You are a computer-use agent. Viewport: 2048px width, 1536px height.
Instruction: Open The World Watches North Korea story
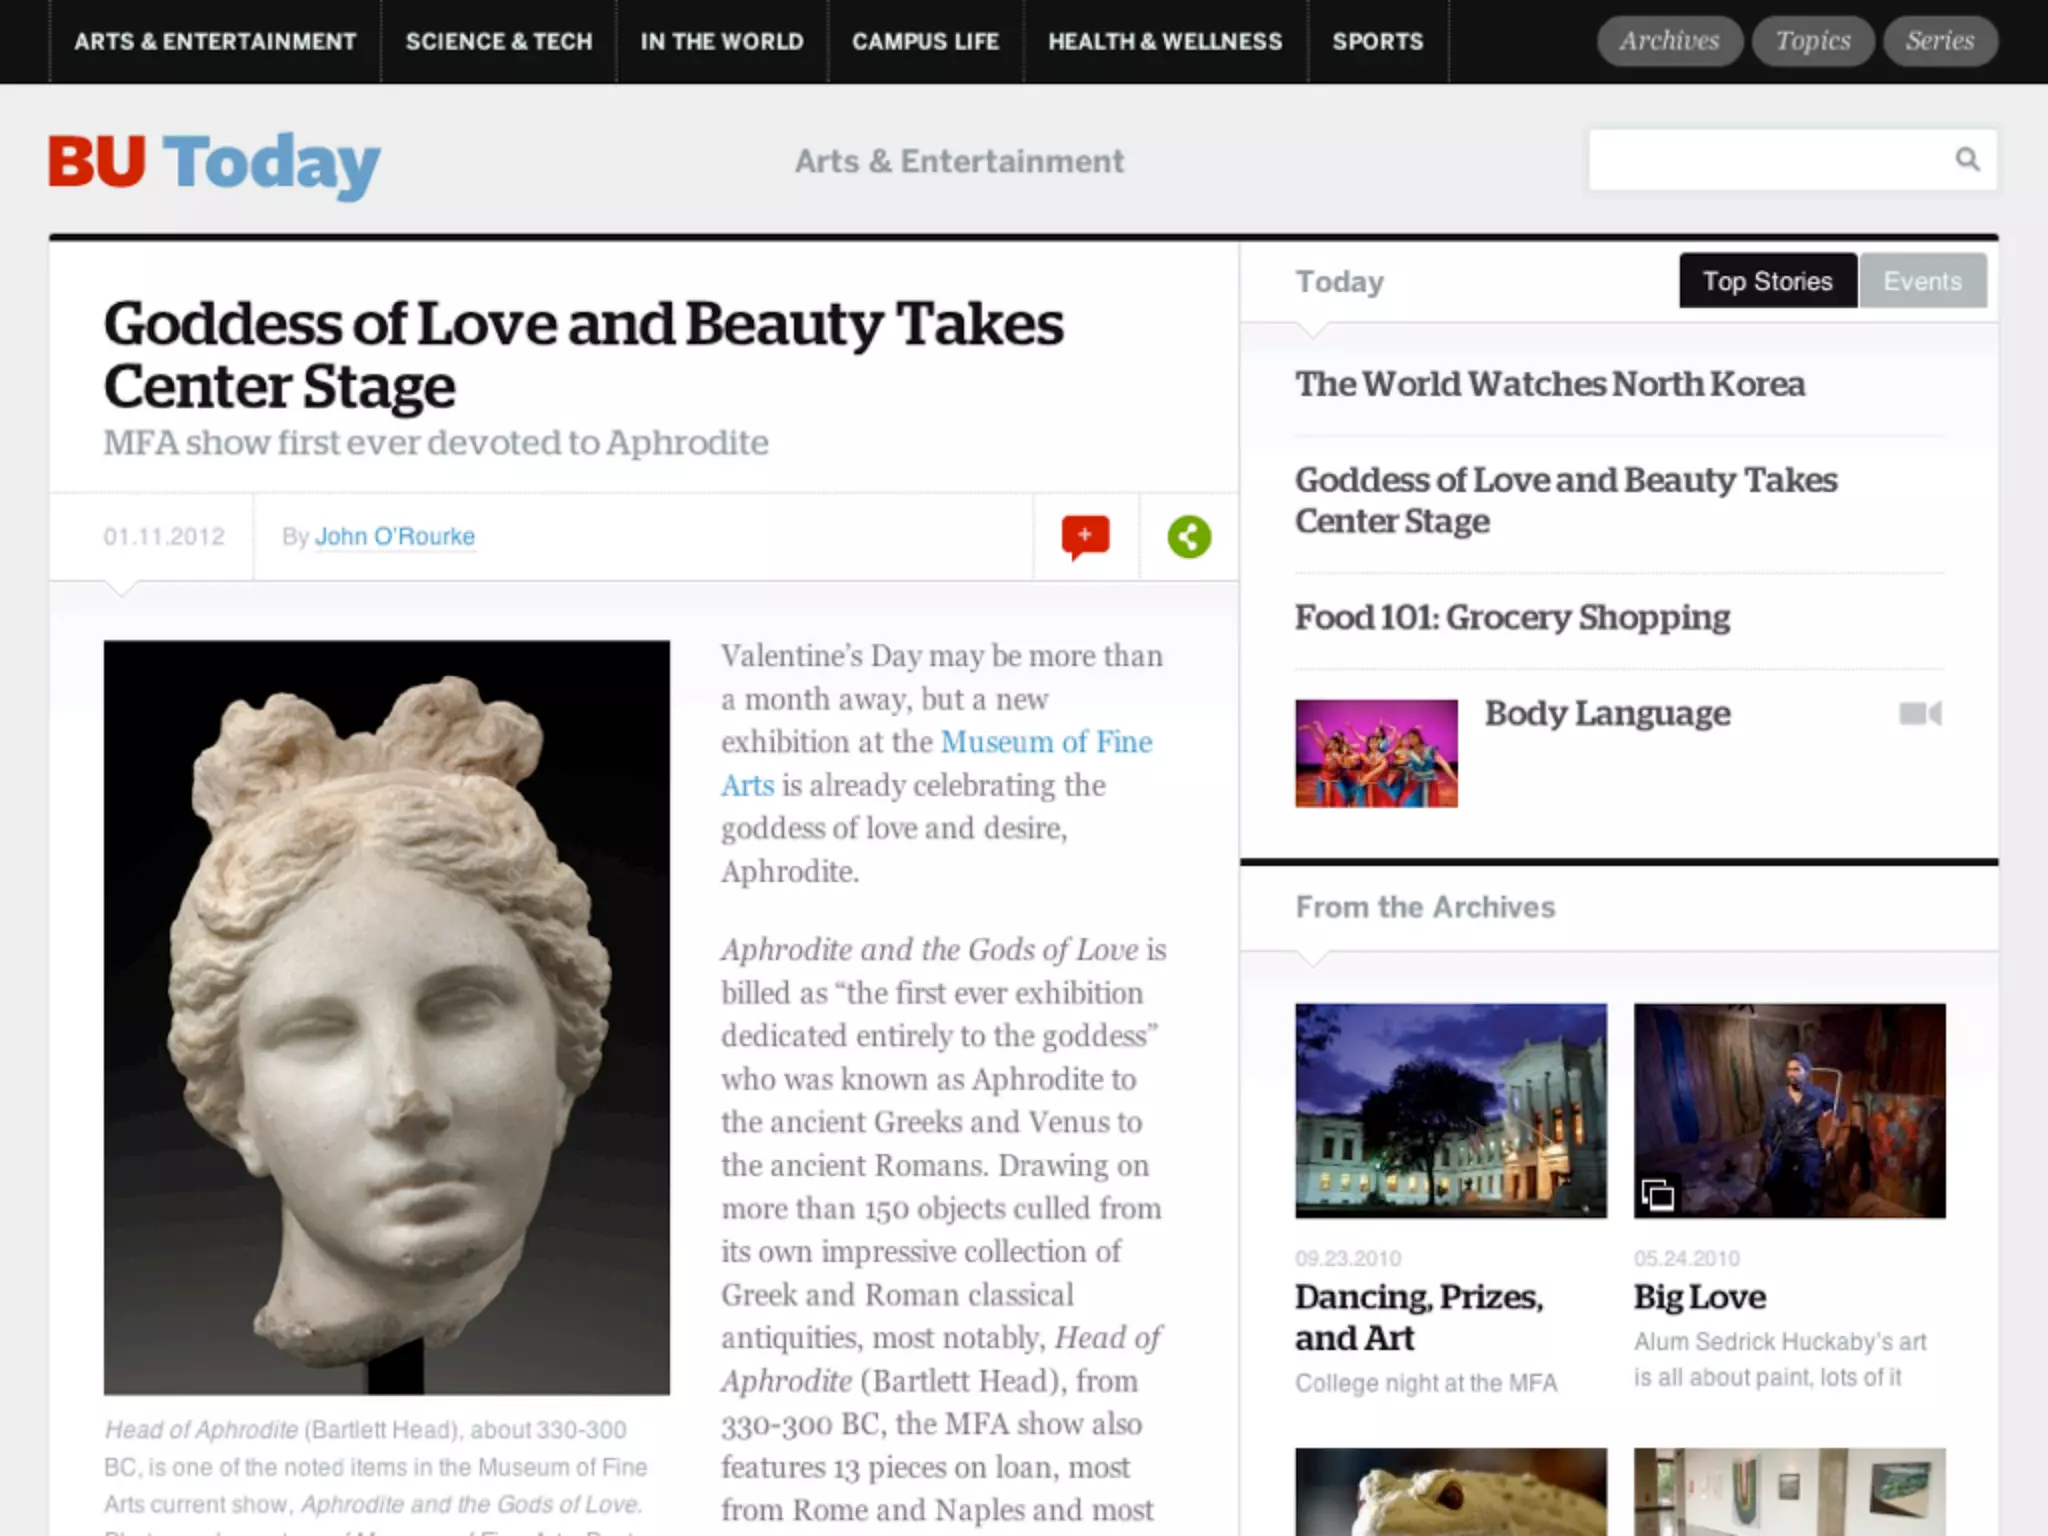click(x=1549, y=384)
